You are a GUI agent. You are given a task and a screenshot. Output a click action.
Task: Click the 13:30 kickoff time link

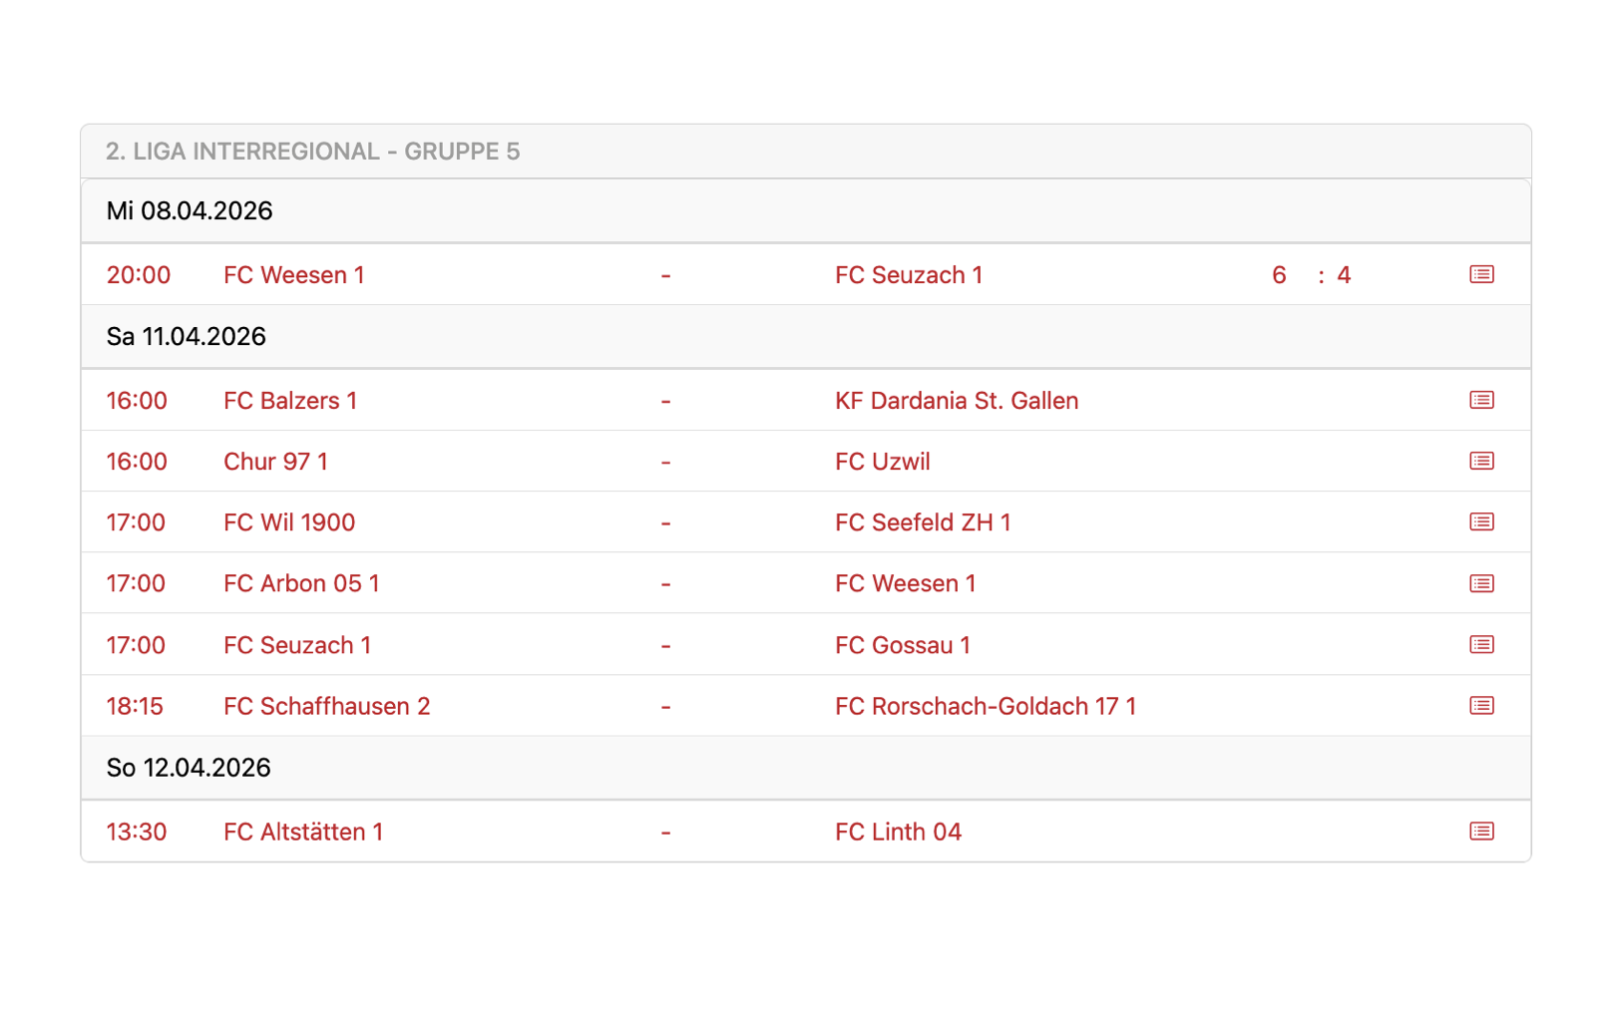[136, 832]
